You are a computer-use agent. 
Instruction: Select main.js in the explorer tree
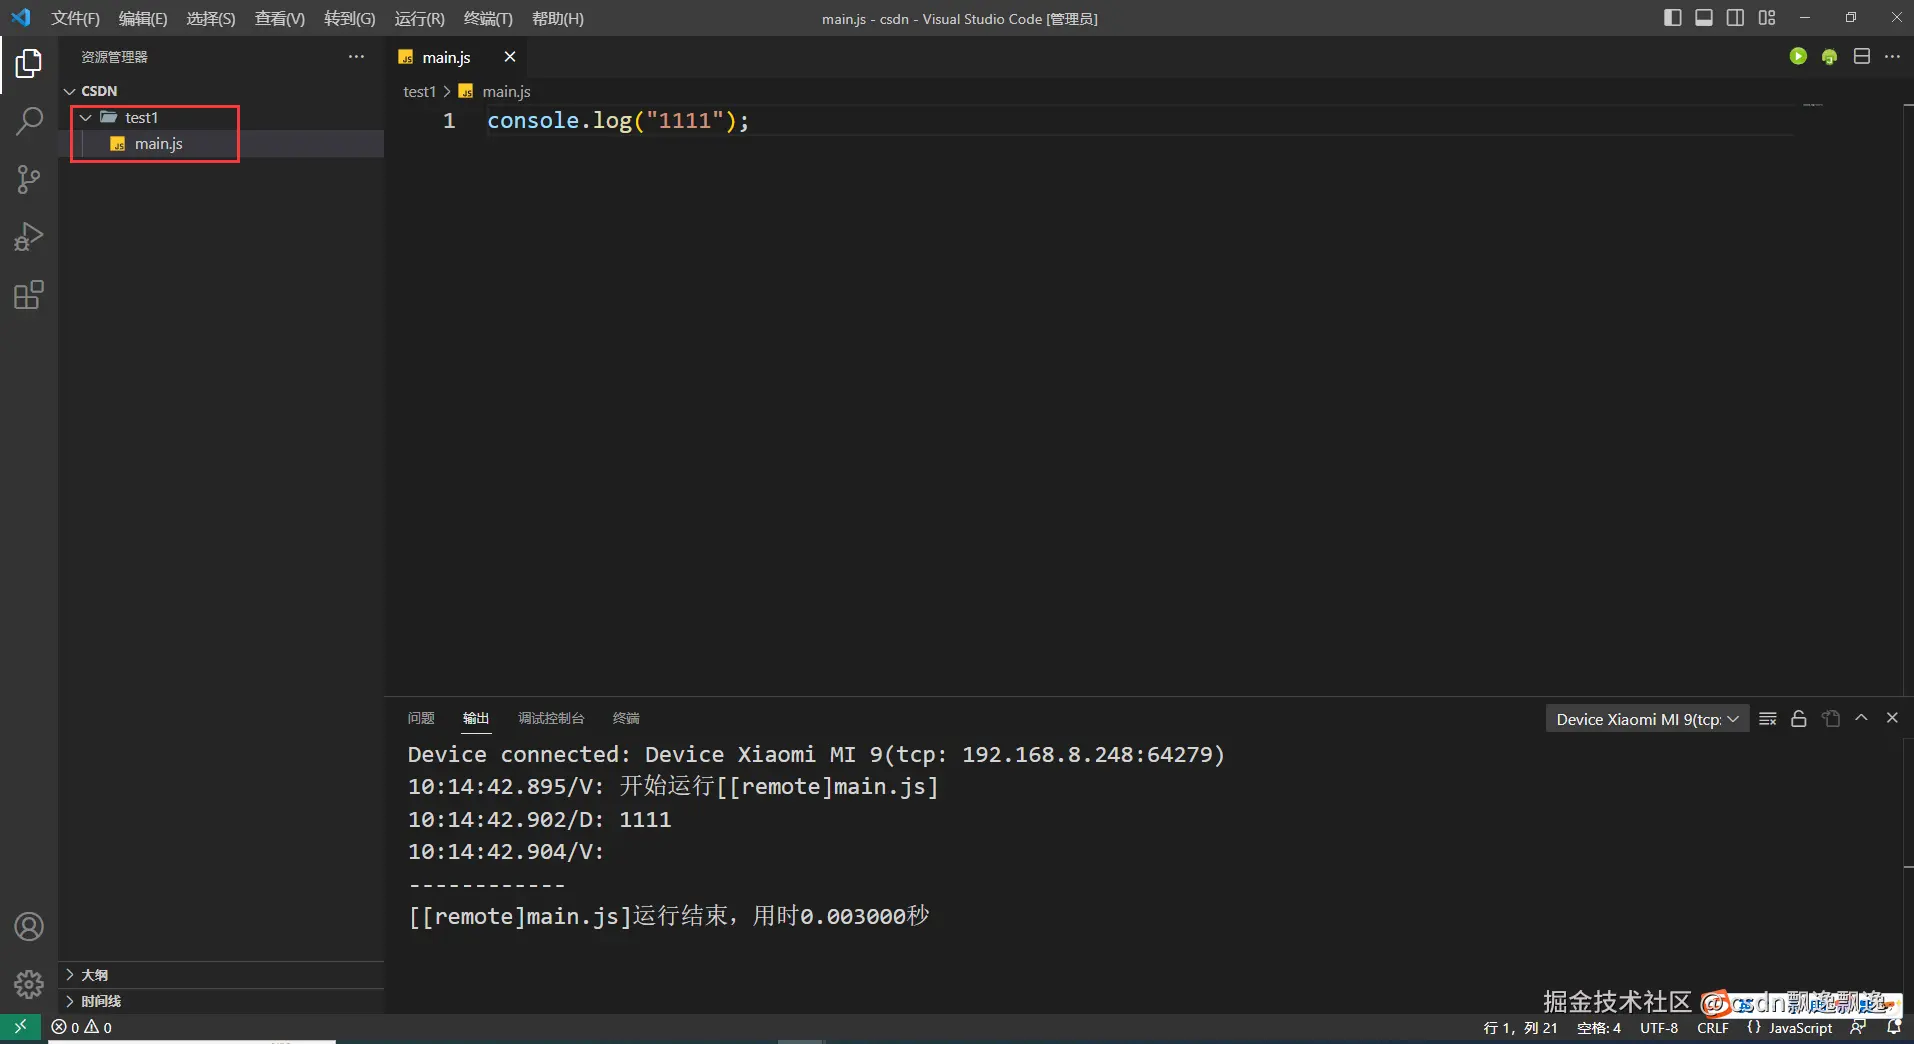pyautogui.click(x=221, y=144)
